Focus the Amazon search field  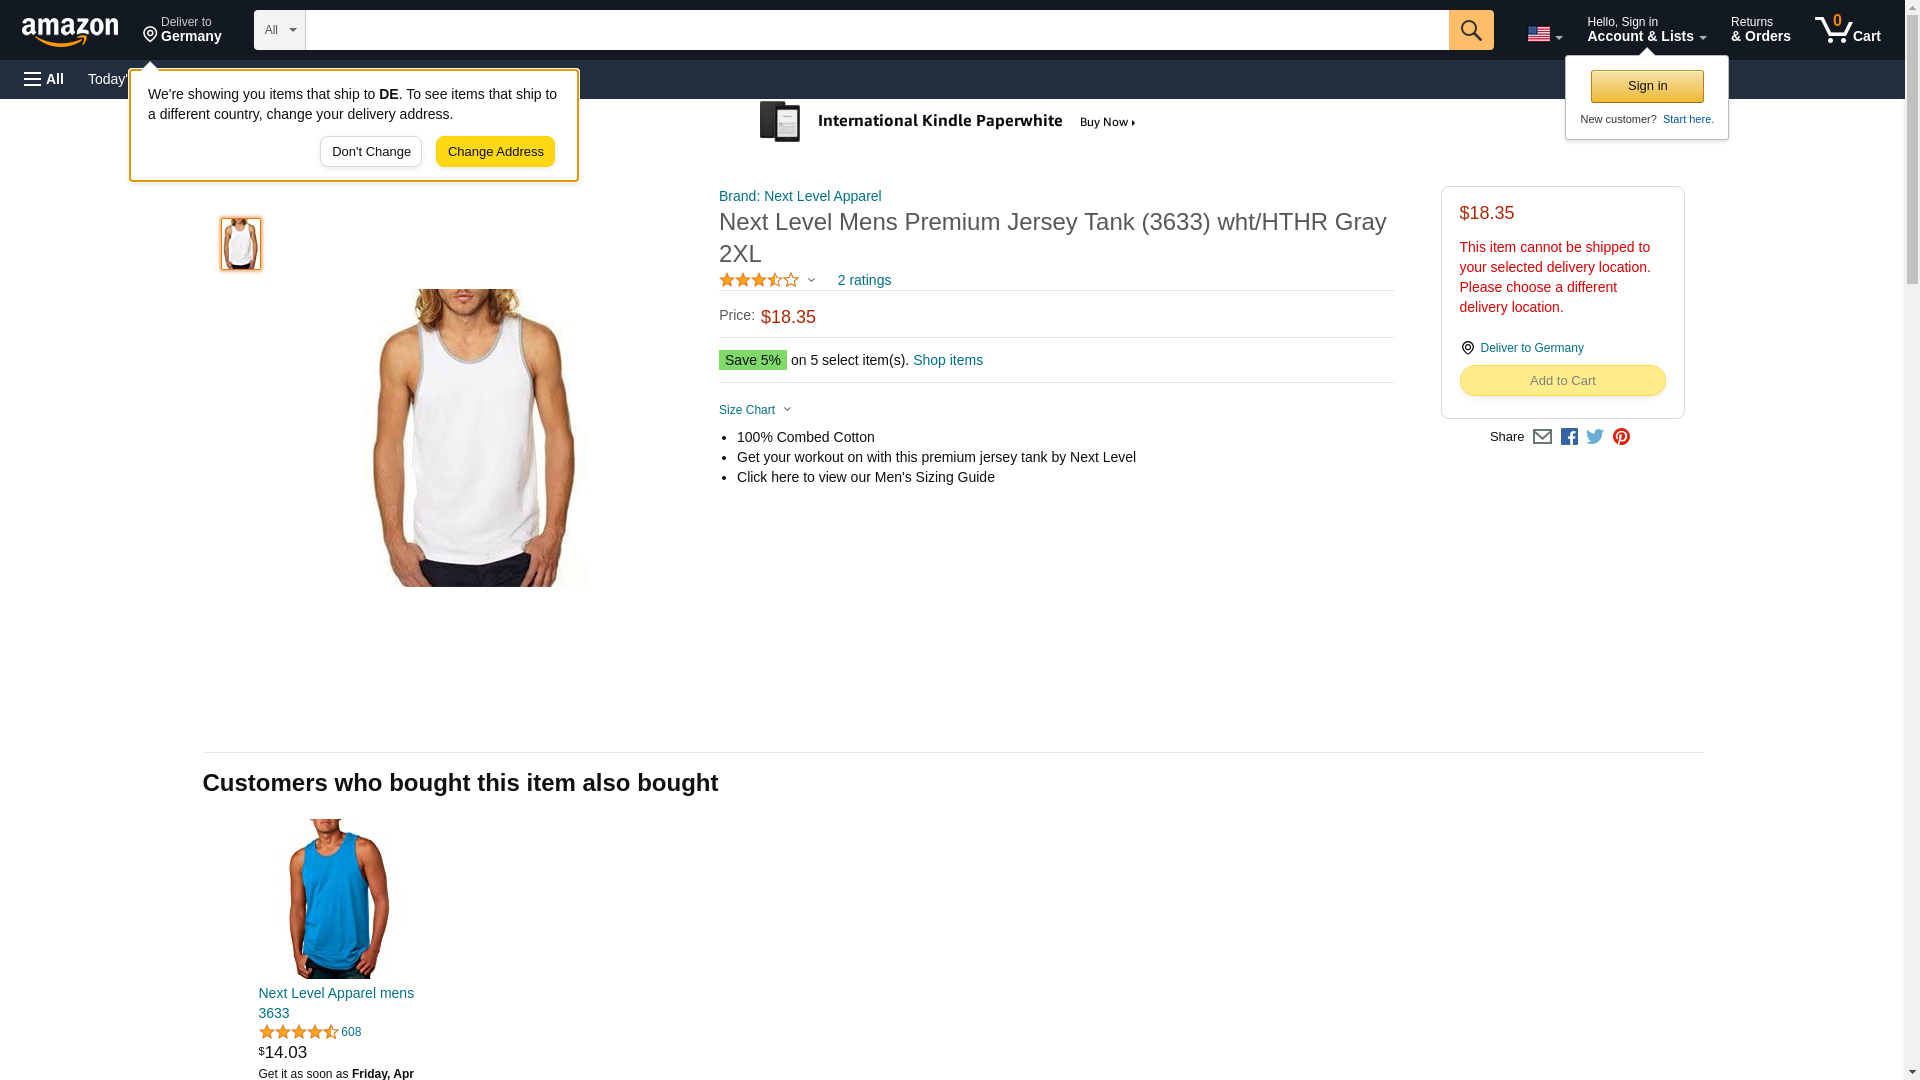[876, 30]
